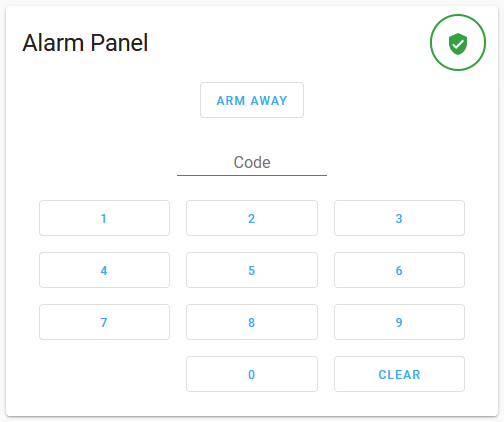Screen dimensions: 504x422
Task: Hit the 5 key on keypad
Action: pyautogui.click(x=252, y=270)
